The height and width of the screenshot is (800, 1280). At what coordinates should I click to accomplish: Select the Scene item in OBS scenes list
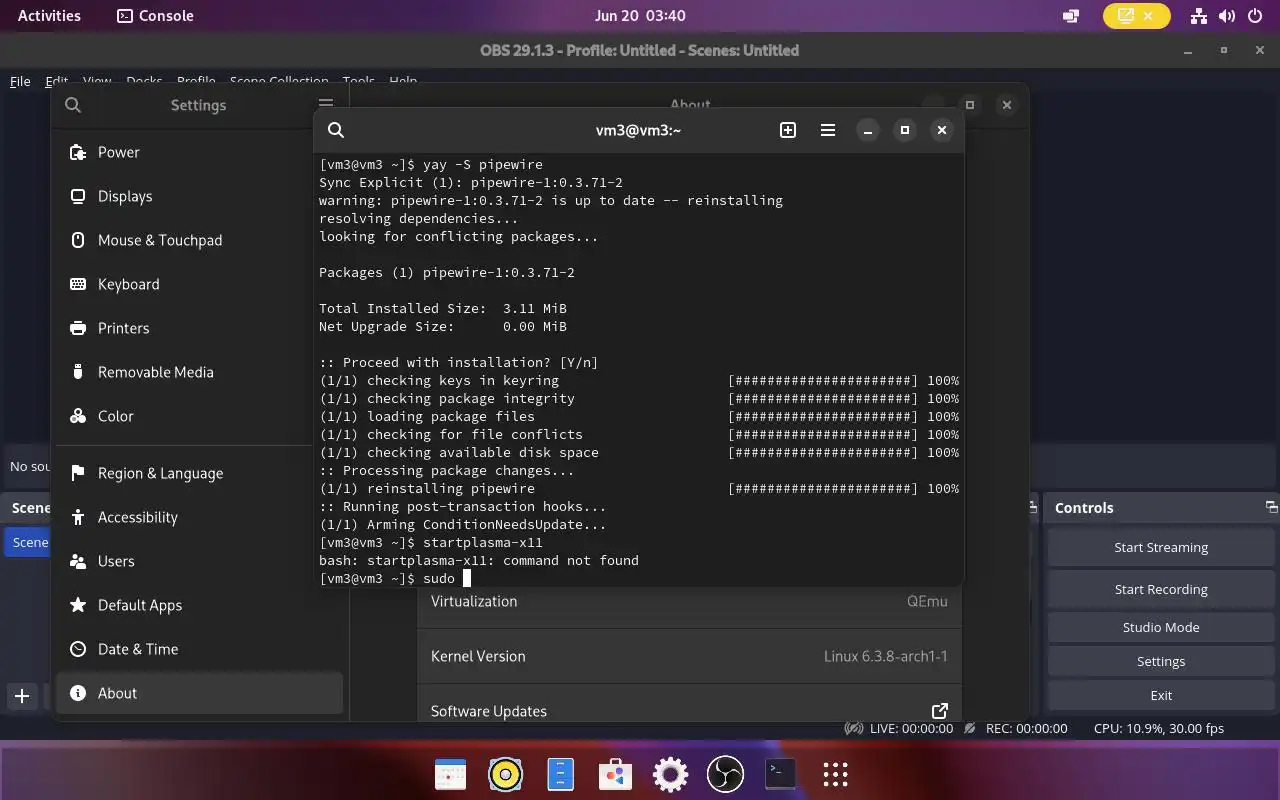tap(29, 542)
